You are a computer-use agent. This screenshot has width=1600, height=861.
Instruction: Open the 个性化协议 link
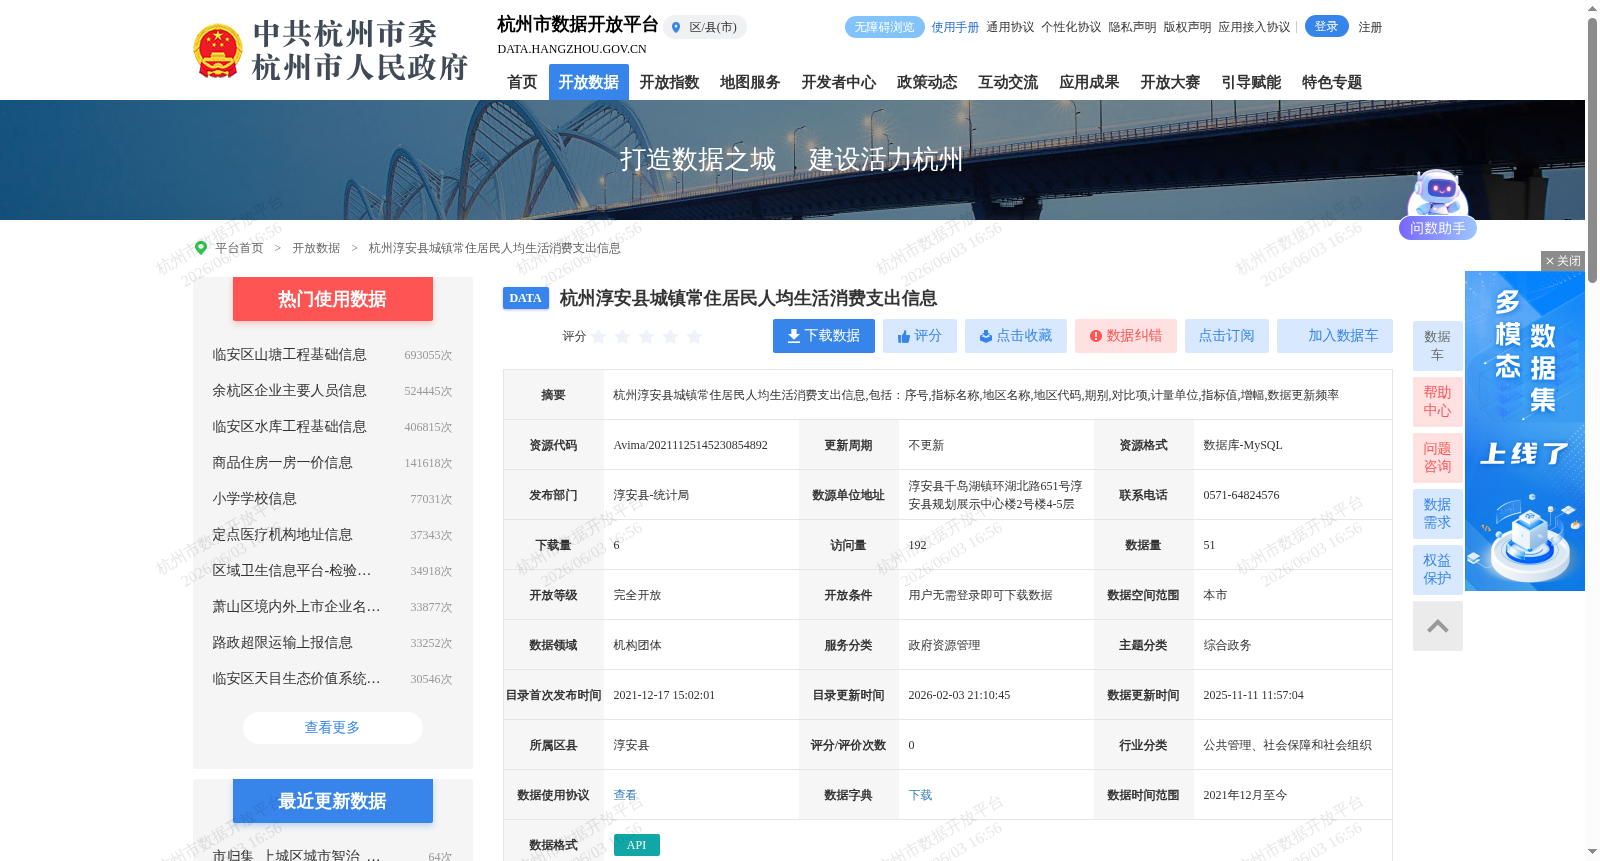tap(1071, 27)
